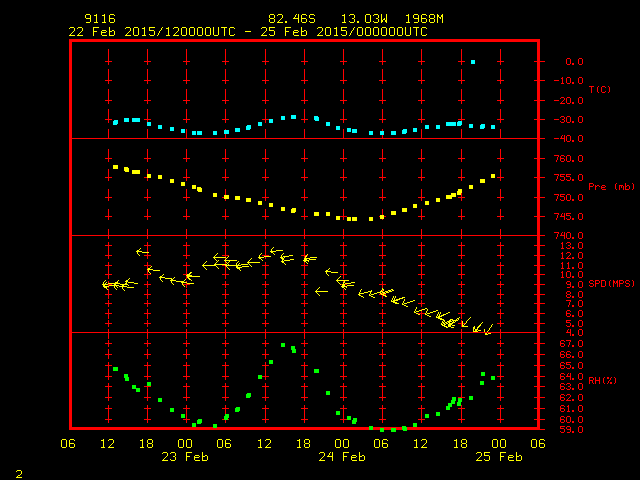Click the 59.0 humidity axis value
Viewport: 640px width, 480px height.
coord(571,430)
